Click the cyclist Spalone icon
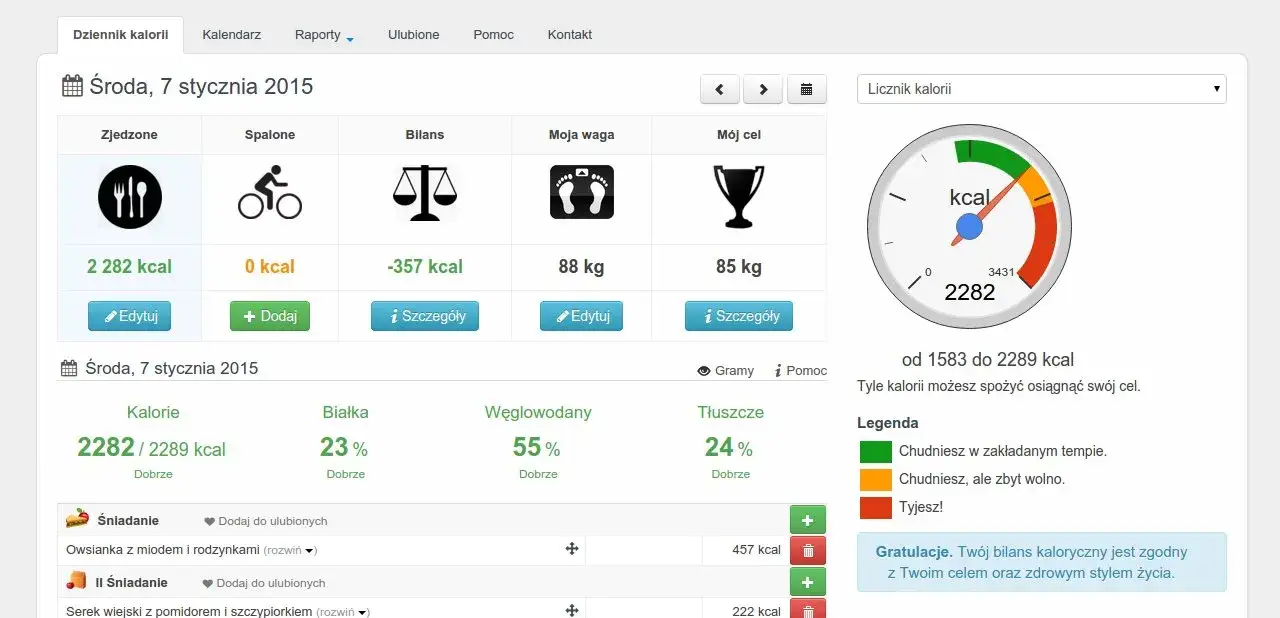The width and height of the screenshot is (1280, 618). [x=269, y=195]
